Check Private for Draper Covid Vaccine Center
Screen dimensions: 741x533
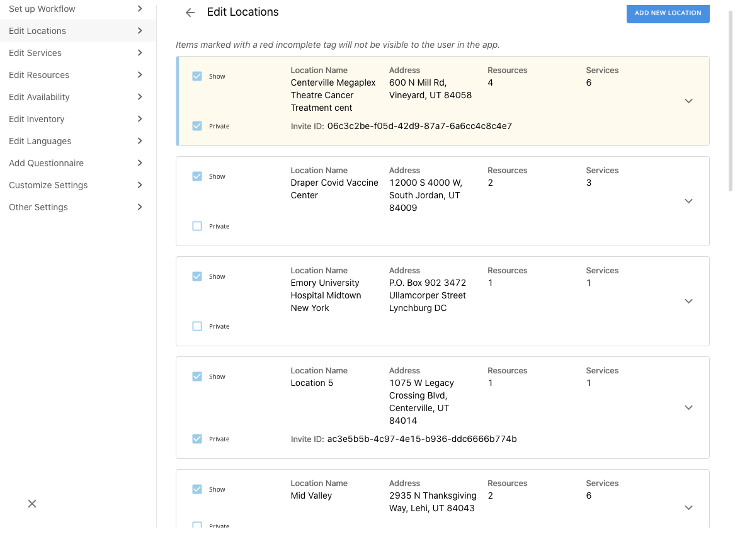tap(197, 226)
